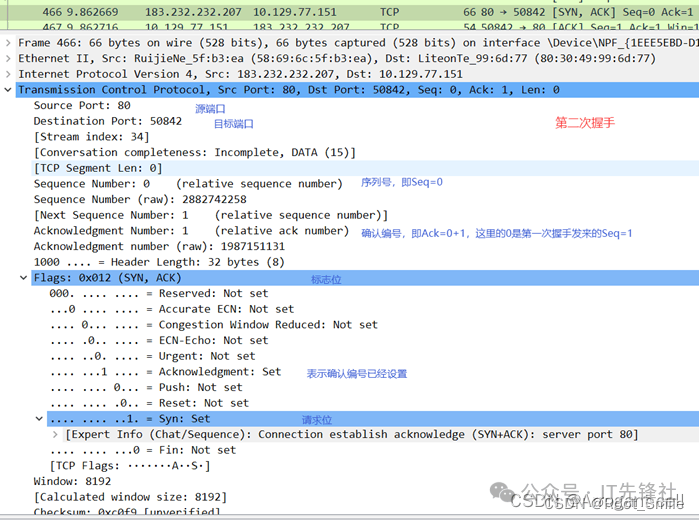The image size is (699, 520).
Task: Collapse the Transmission Control Protocol section
Action: point(9,90)
